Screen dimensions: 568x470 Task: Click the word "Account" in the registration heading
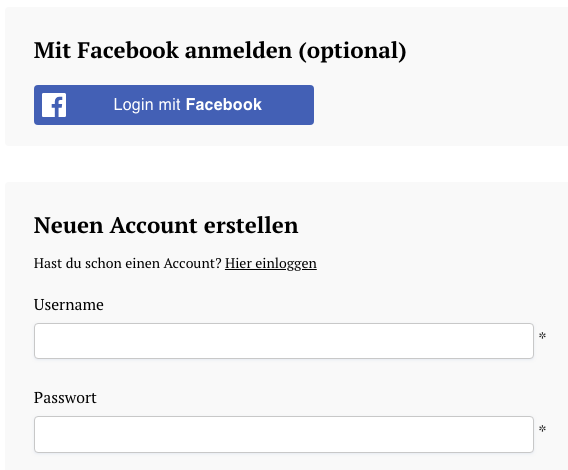[x=154, y=225]
